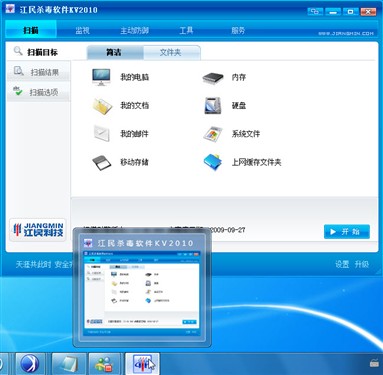This screenshot has width=383, height=375.
Task: Maximize the KV2010 window
Action: pos(351,12)
